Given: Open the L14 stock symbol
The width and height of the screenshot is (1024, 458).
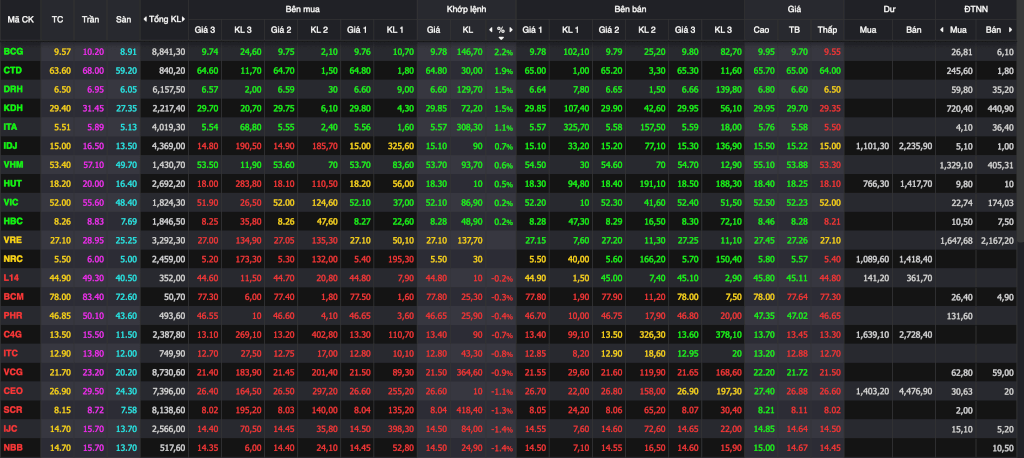Looking at the screenshot, I should pos(11,277).
